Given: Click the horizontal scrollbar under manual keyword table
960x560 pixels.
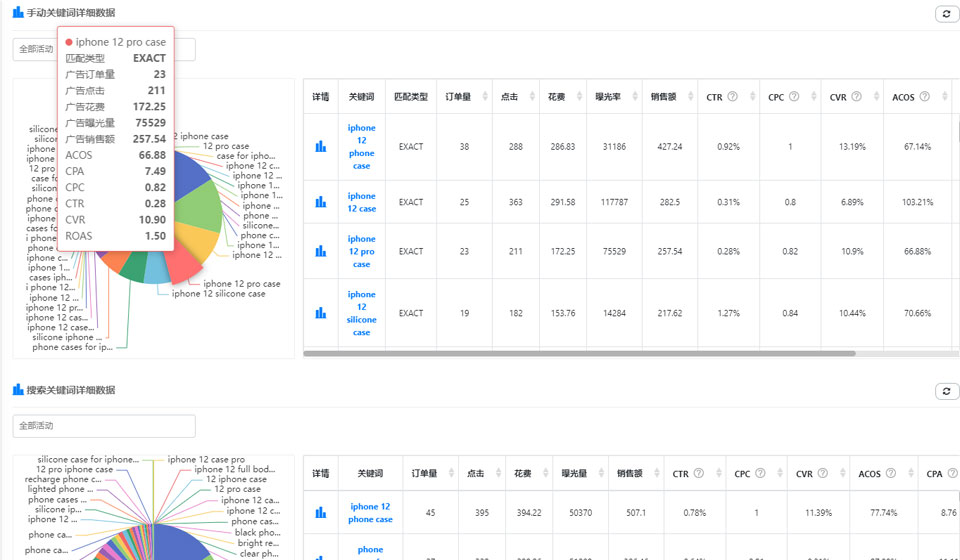Looking at the screenshot, I should 579,353.
